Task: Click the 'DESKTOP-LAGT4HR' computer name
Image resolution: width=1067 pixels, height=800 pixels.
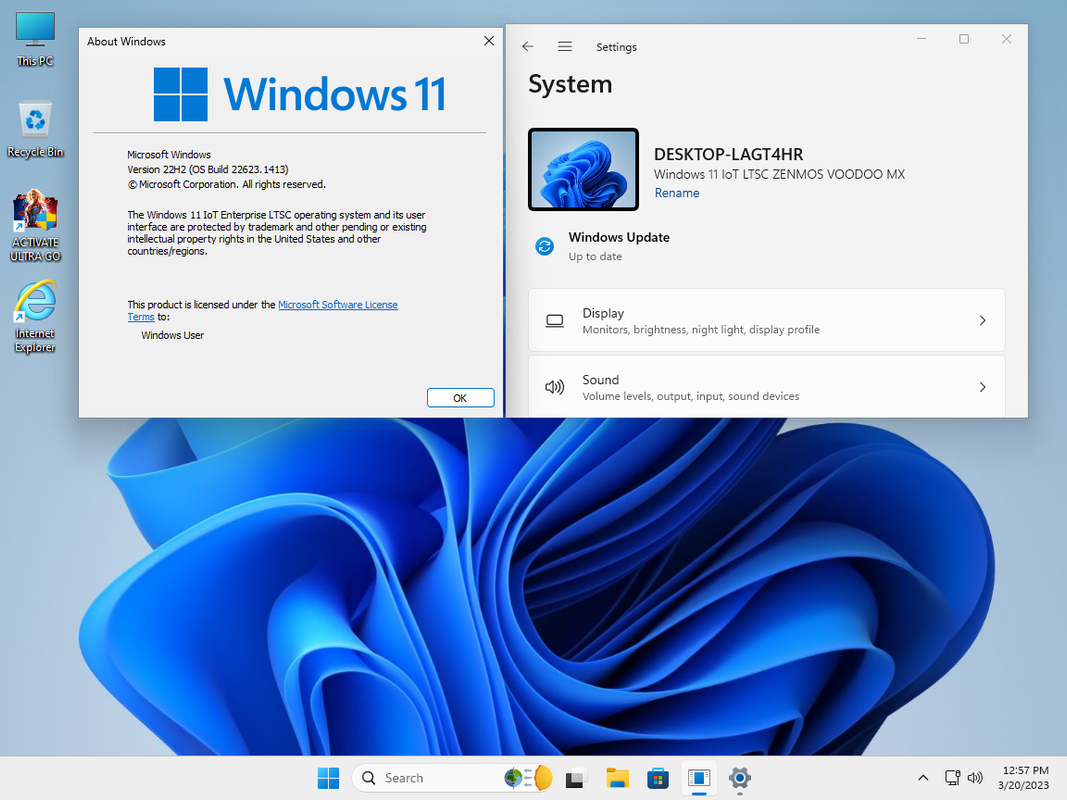Action: 728,154
